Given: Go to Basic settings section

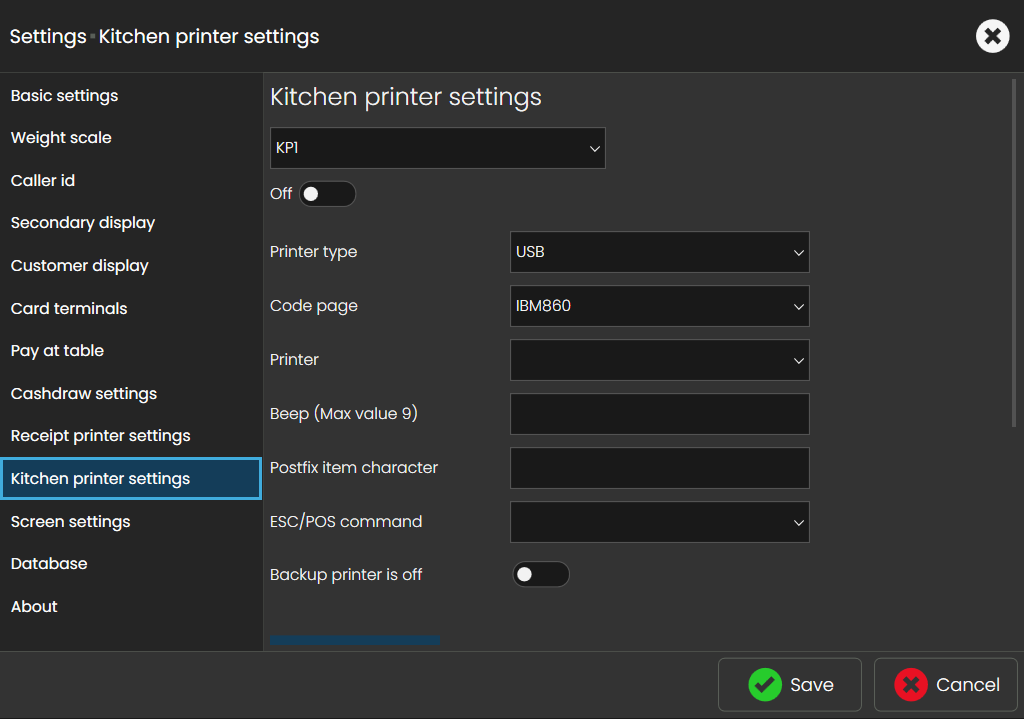Looking at the screenshot, I should point(64,96).
